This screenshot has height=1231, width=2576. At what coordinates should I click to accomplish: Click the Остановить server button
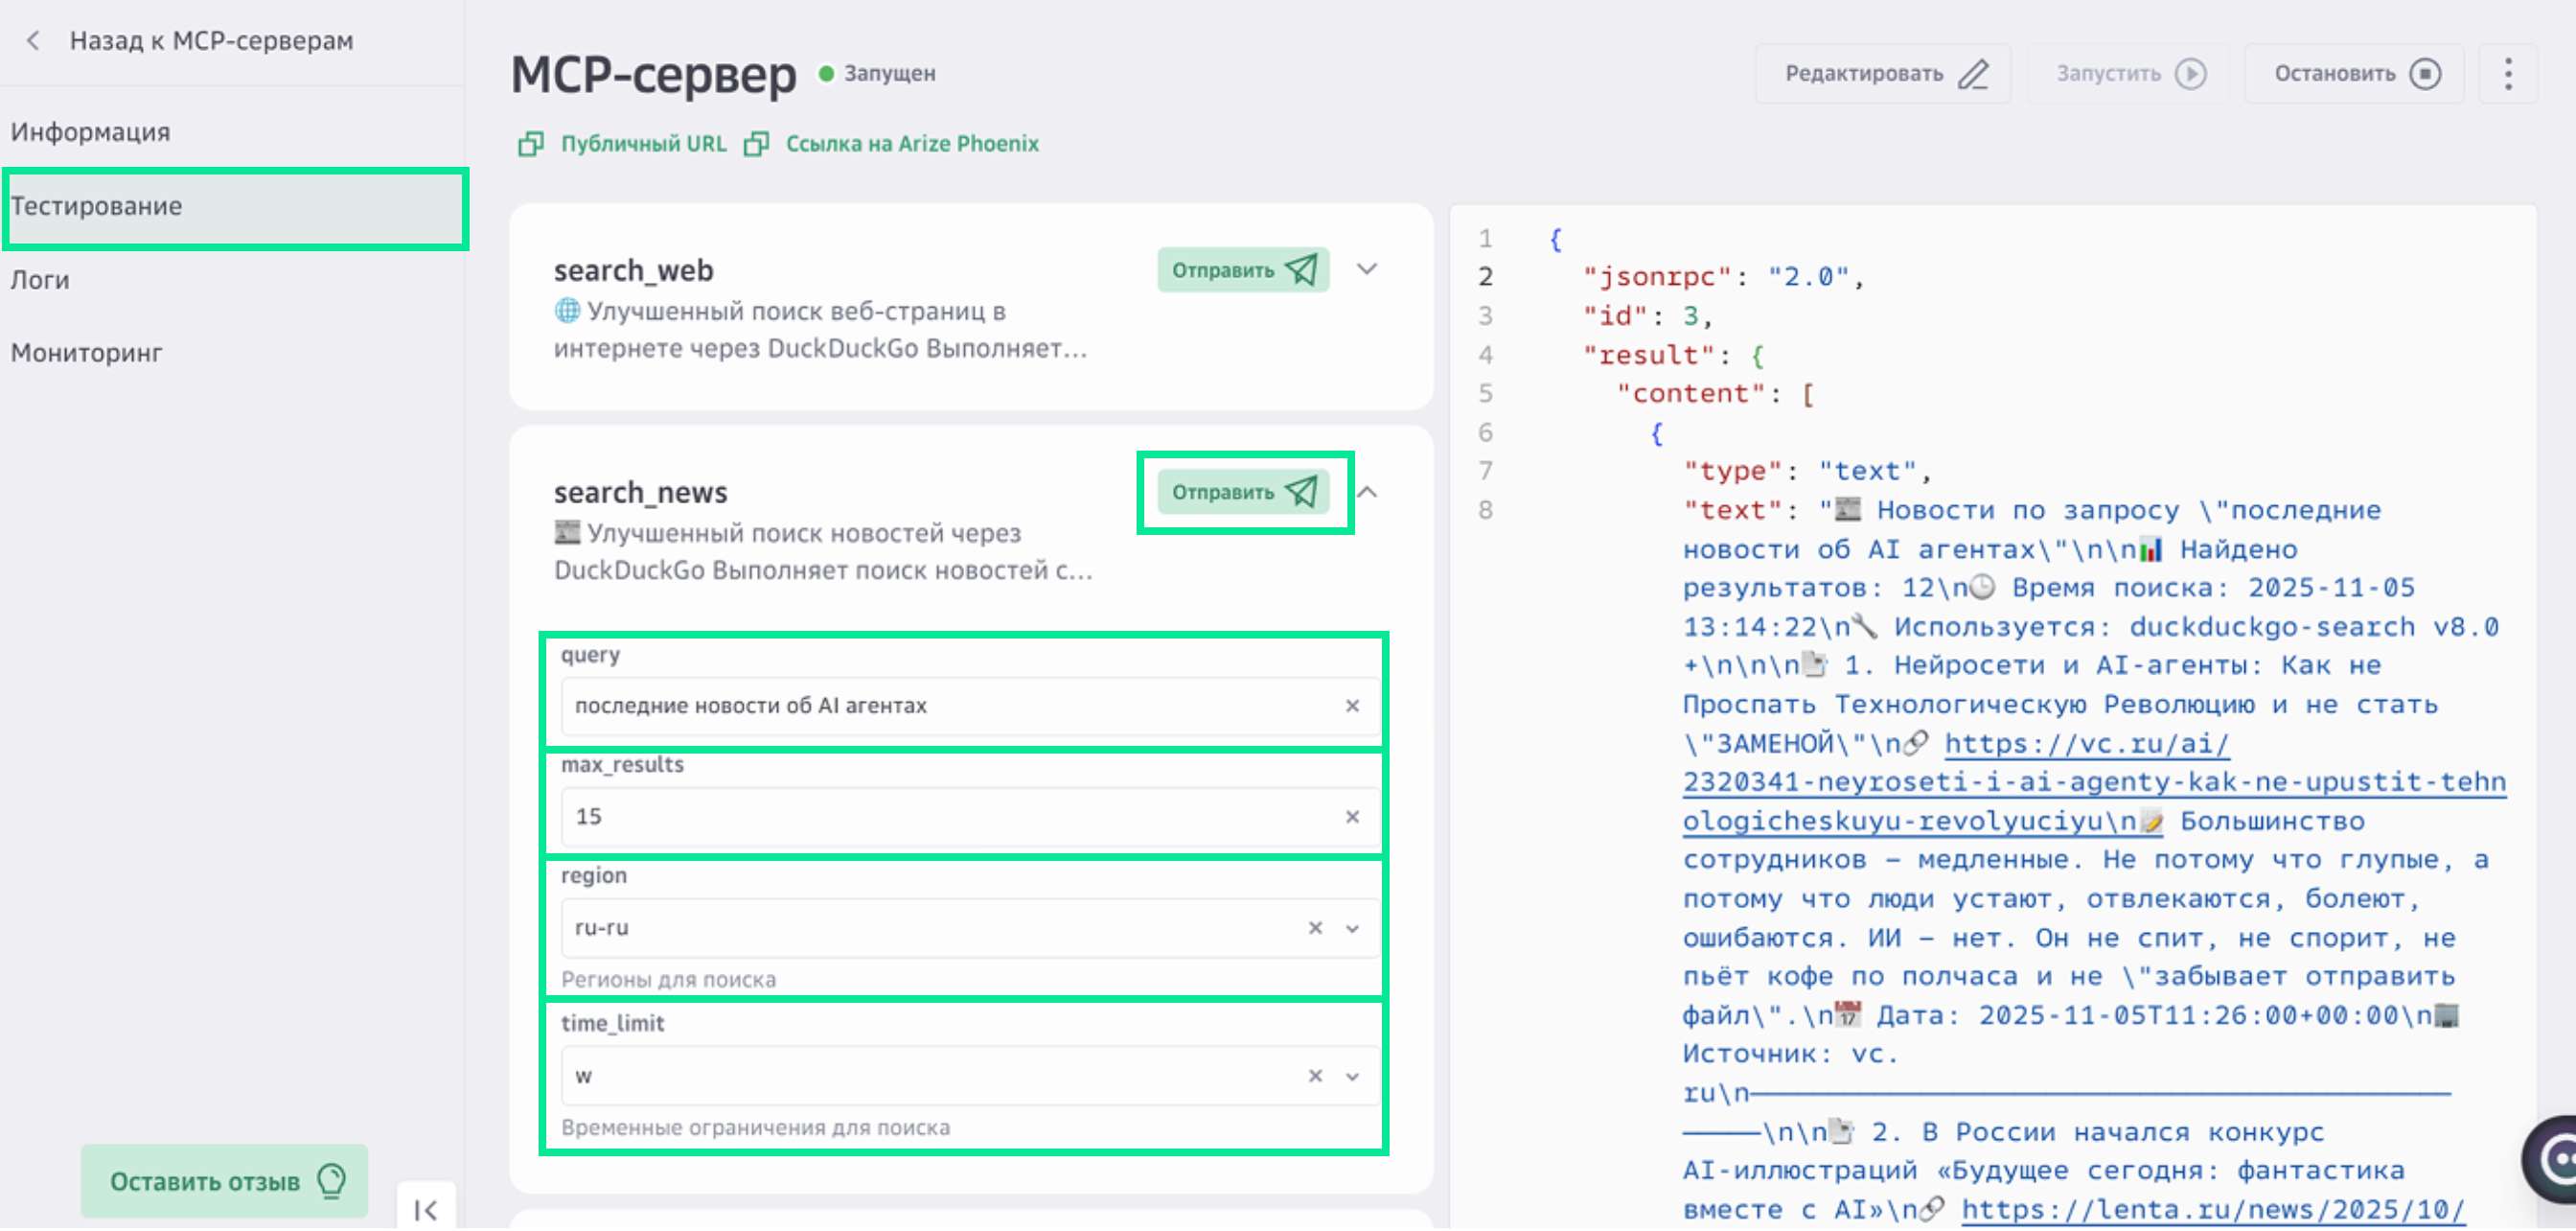click(2356, 74)
